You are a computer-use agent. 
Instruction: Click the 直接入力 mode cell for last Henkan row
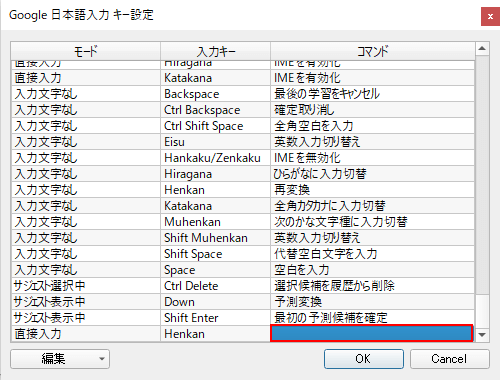(x=86, y=334)
